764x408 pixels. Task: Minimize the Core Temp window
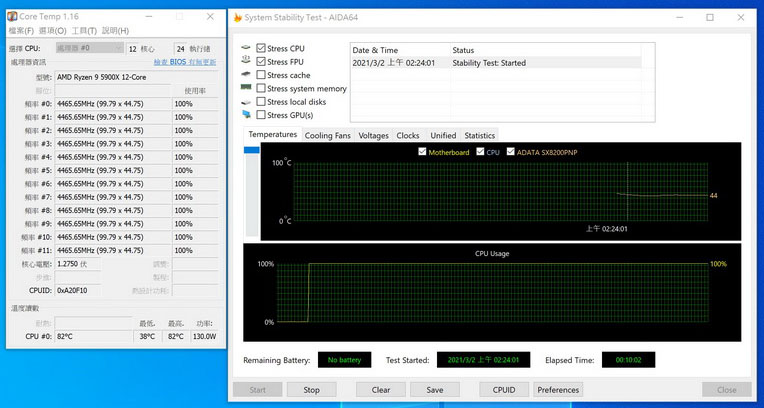pyautogui.click(x=151, y=17)
